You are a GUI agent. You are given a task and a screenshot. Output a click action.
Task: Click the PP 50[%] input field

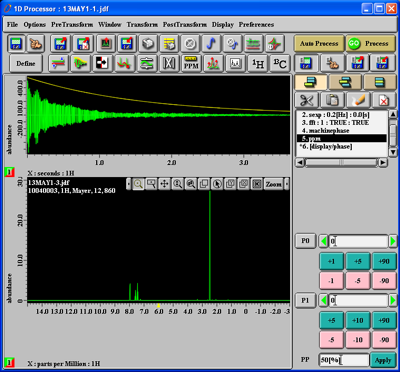click(344, 360)
